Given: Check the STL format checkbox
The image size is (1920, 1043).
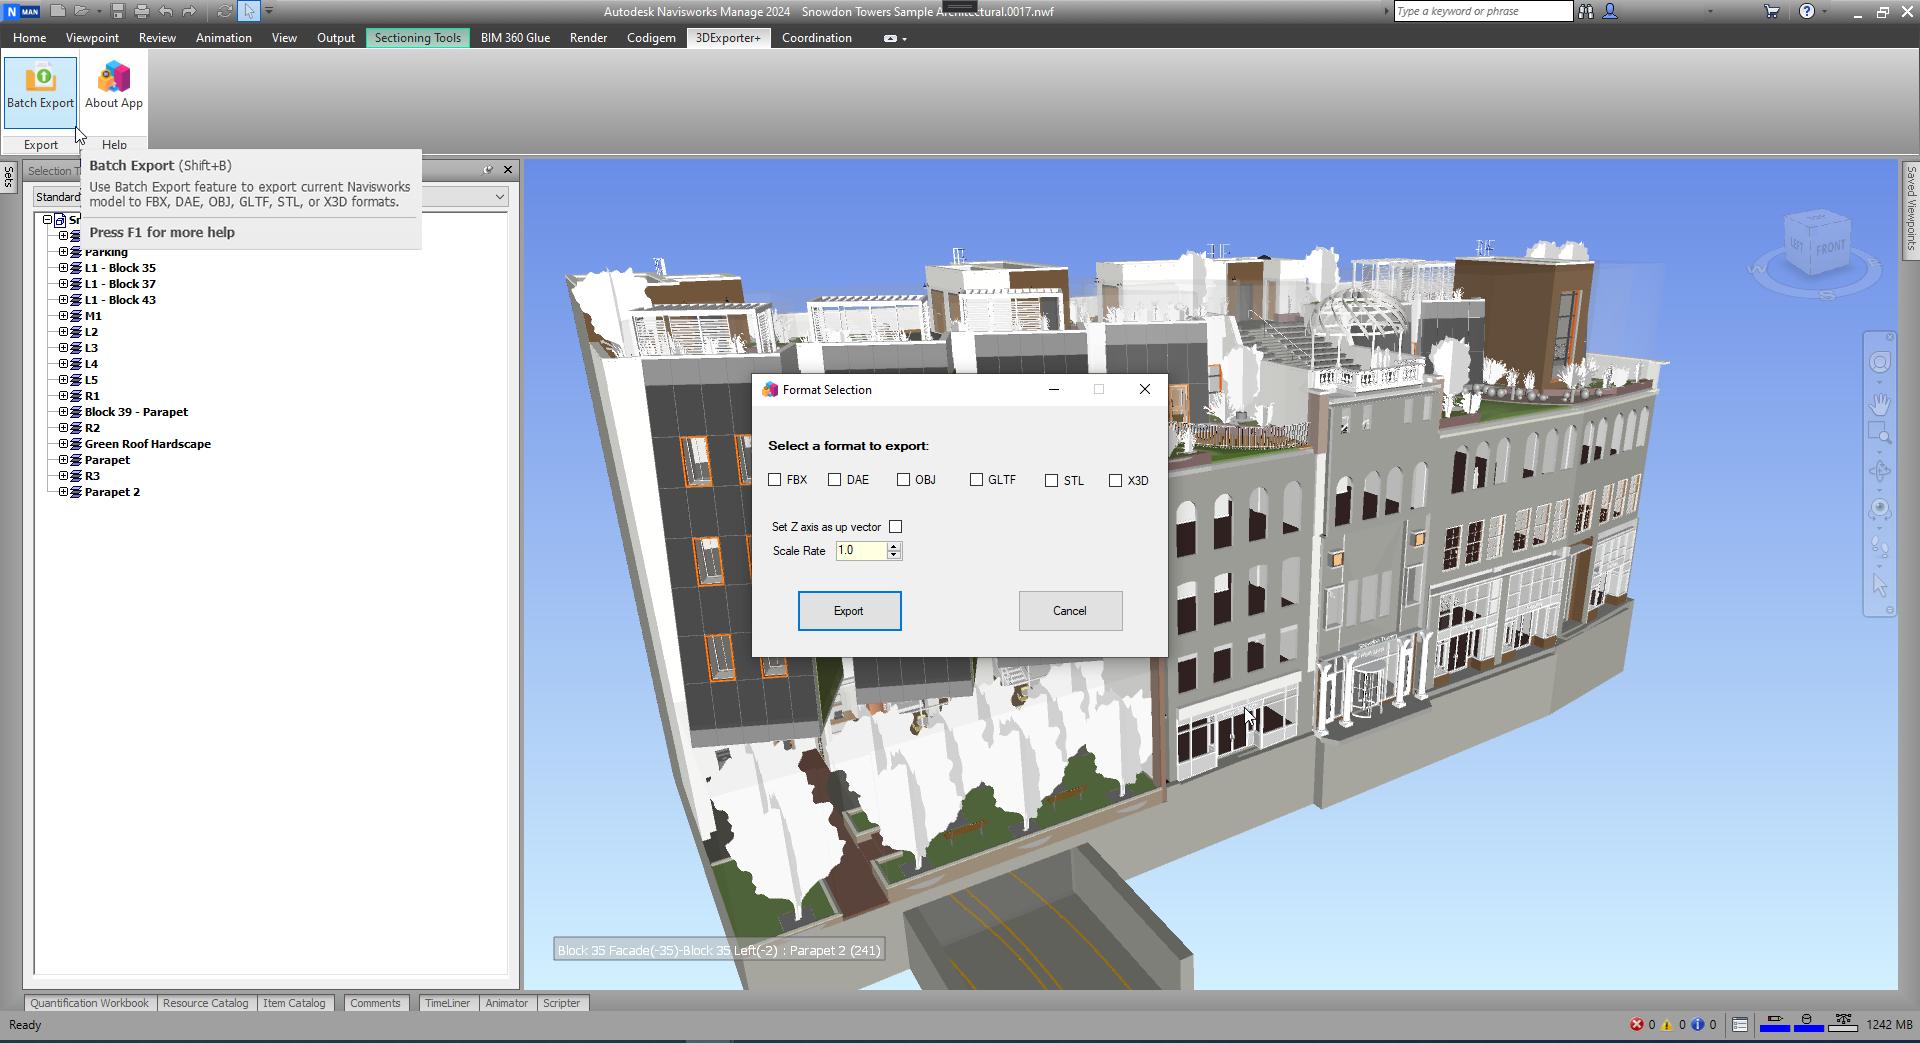Looking at the screenshot, I should (1051, 481).
